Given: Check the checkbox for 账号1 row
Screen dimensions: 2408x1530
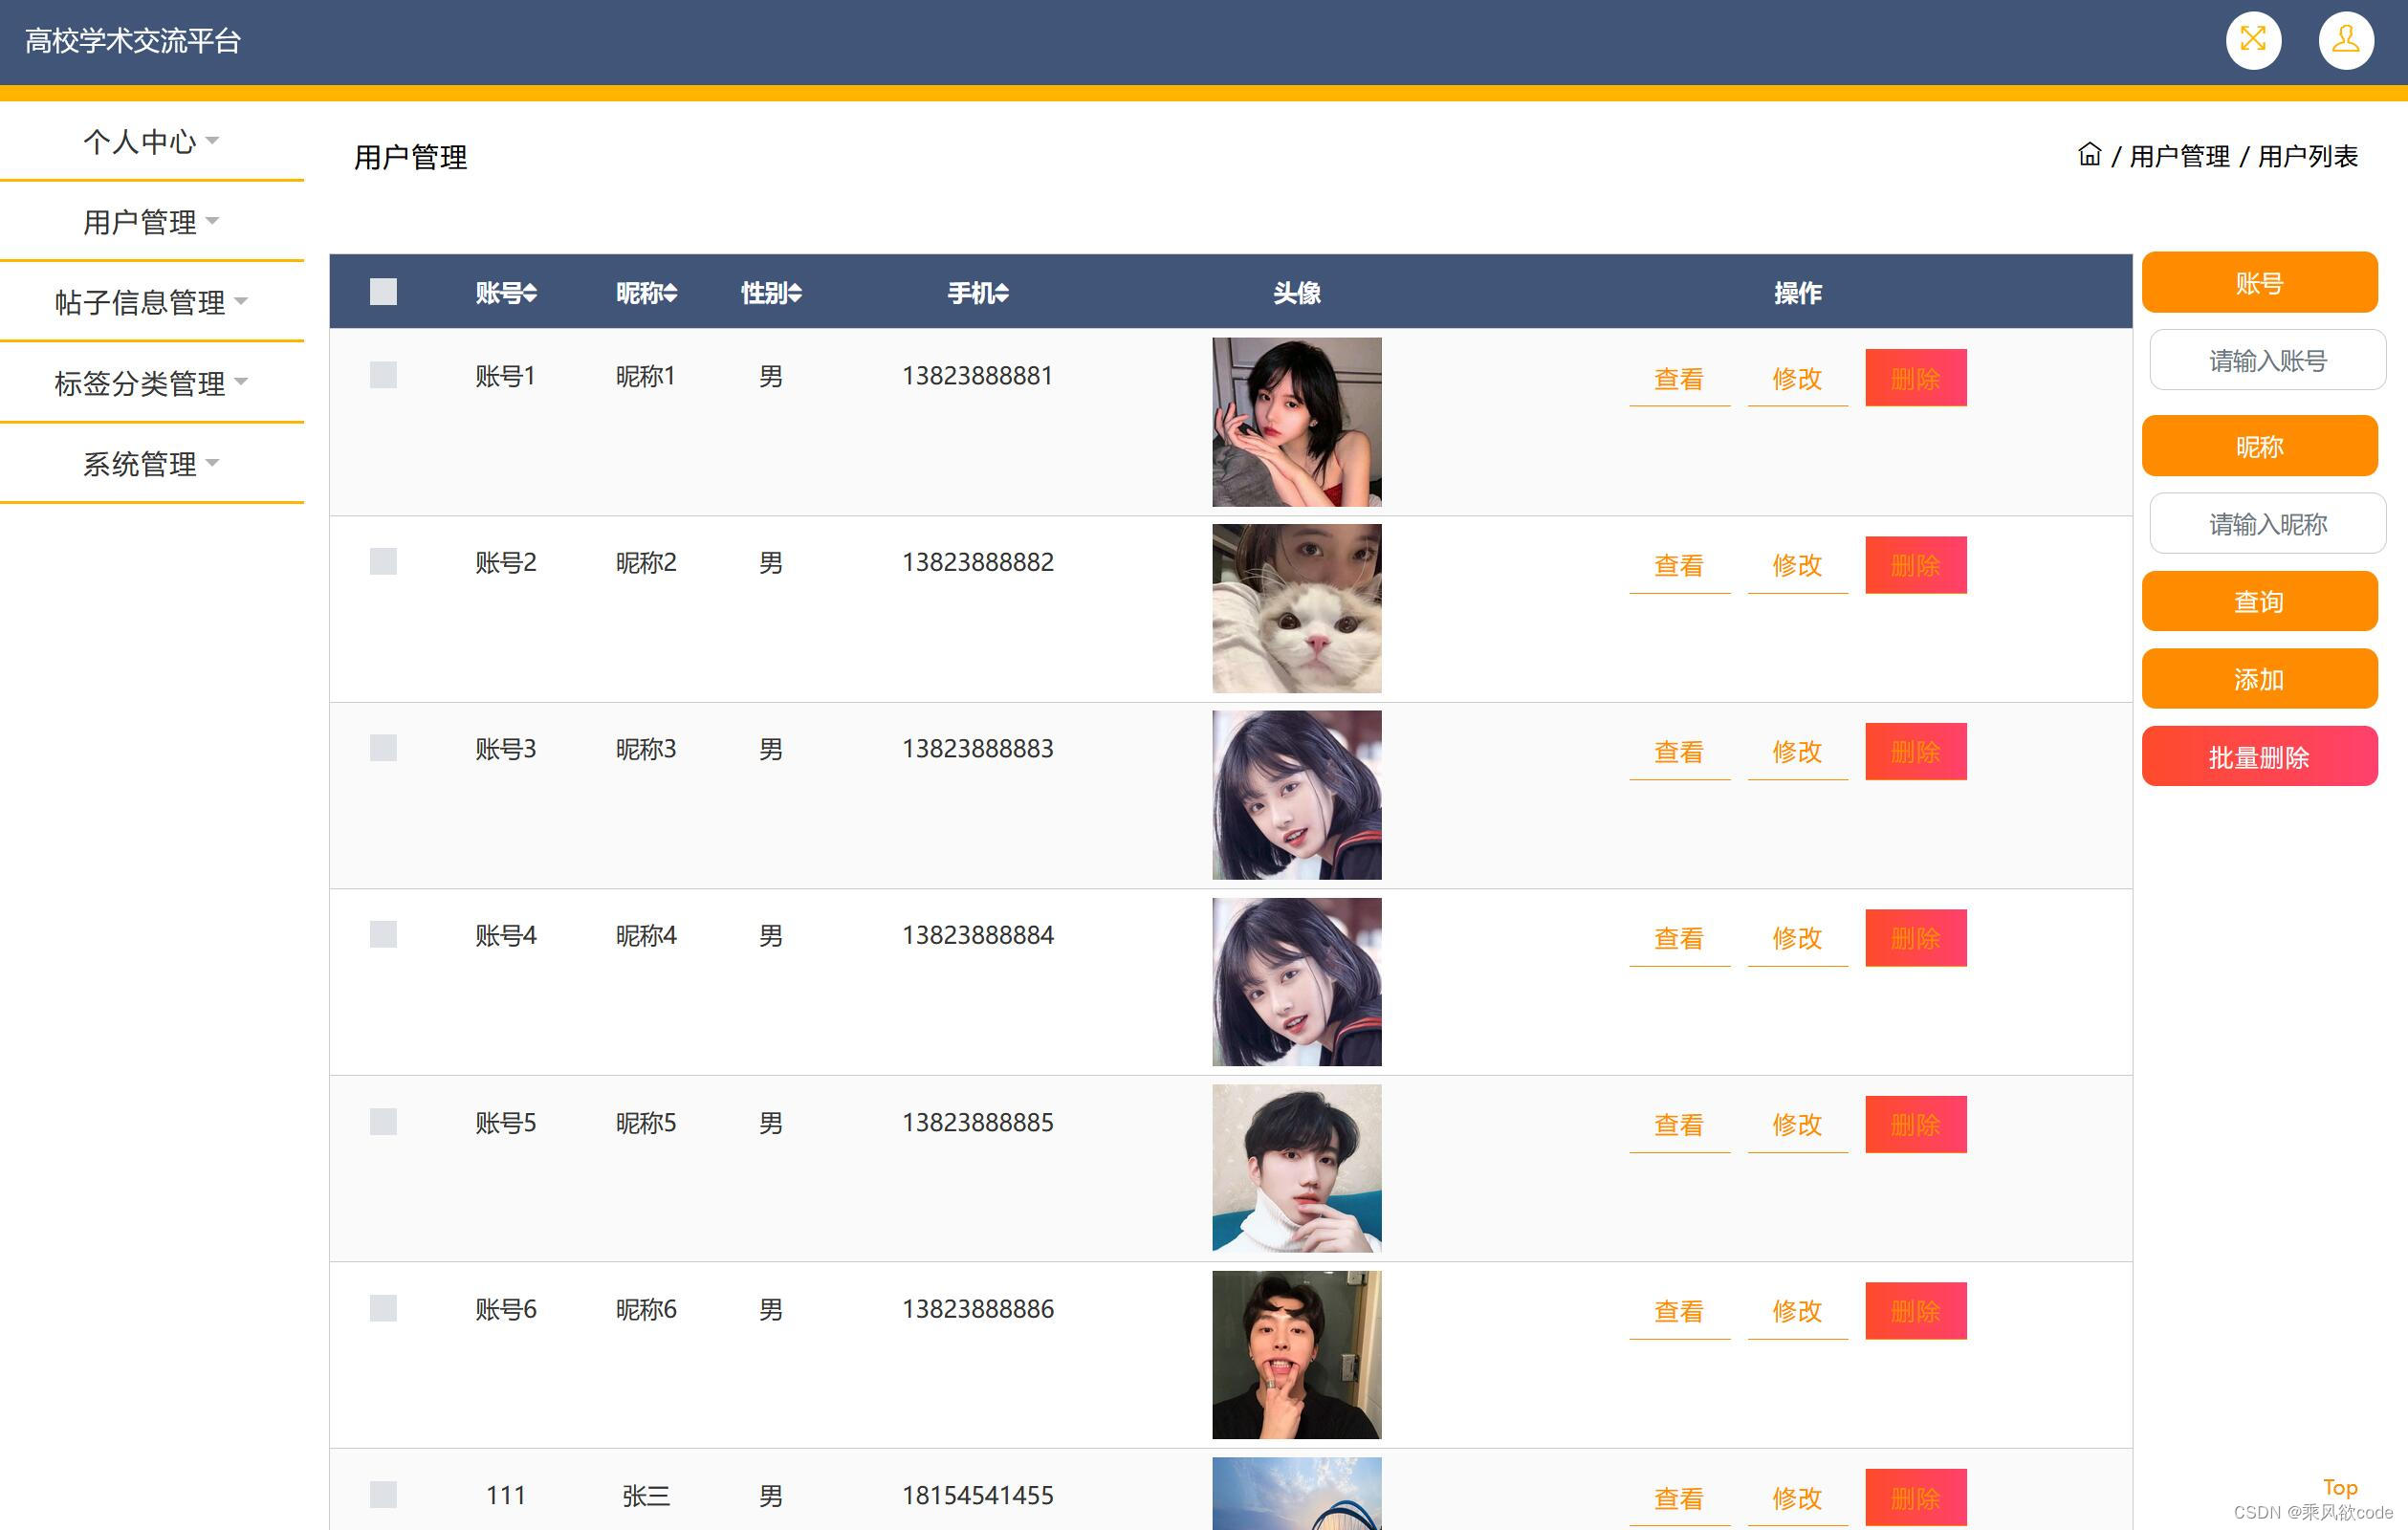Looking at the screenshot, I should click(x=383, y=375).
